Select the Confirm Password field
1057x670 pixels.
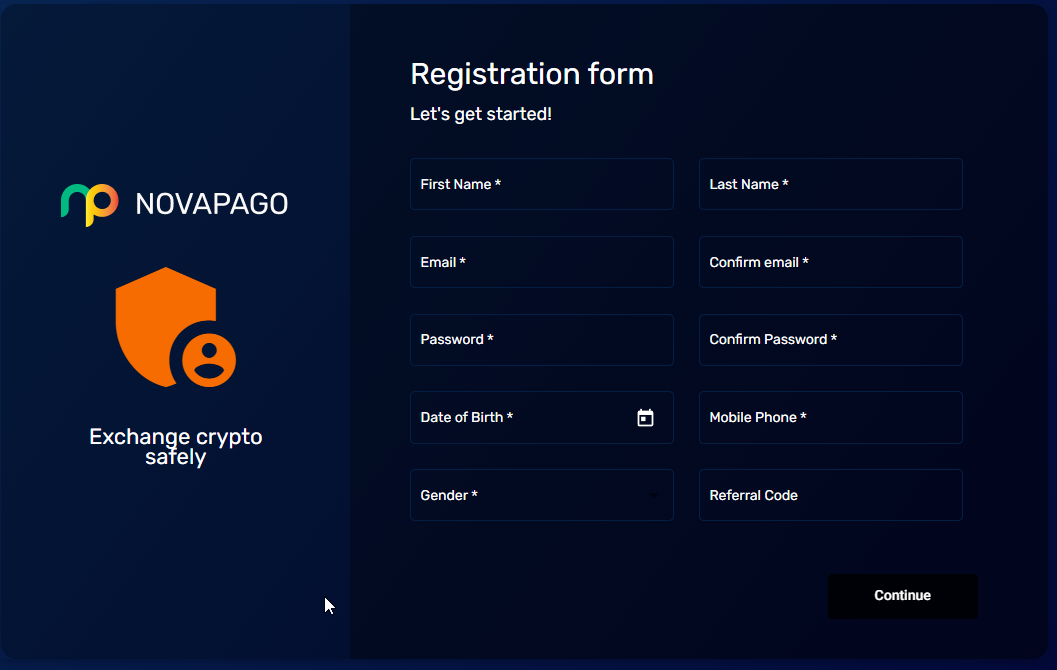click(x=830, y=340)
